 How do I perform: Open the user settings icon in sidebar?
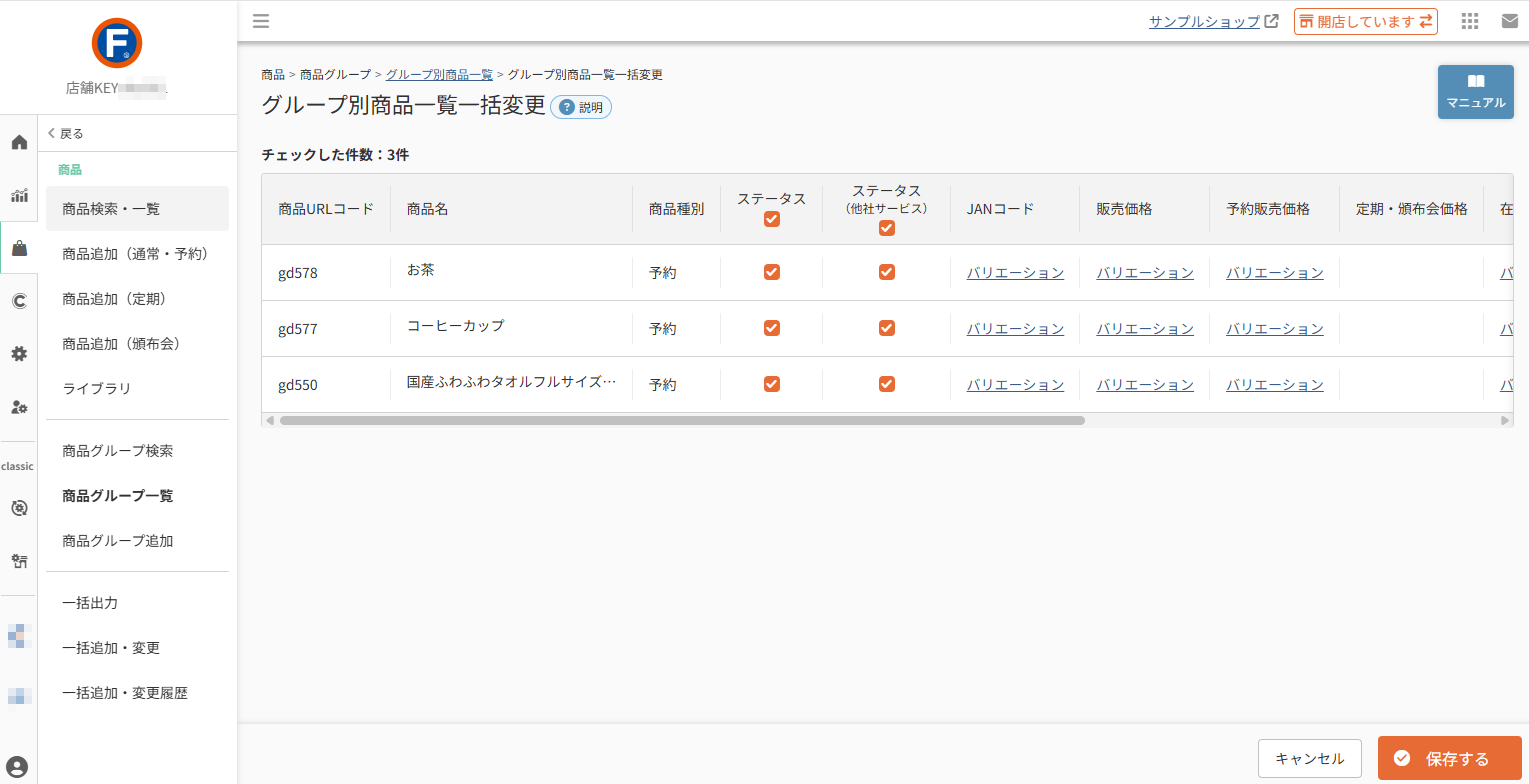tap(19, 407)
